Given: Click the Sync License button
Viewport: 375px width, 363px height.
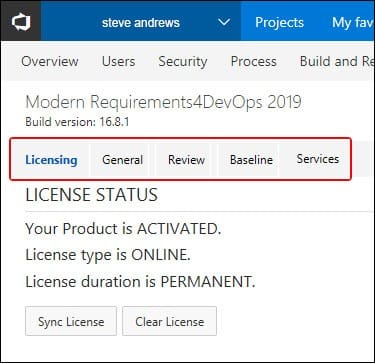Looking at the screenshot, I should [71, 321].
